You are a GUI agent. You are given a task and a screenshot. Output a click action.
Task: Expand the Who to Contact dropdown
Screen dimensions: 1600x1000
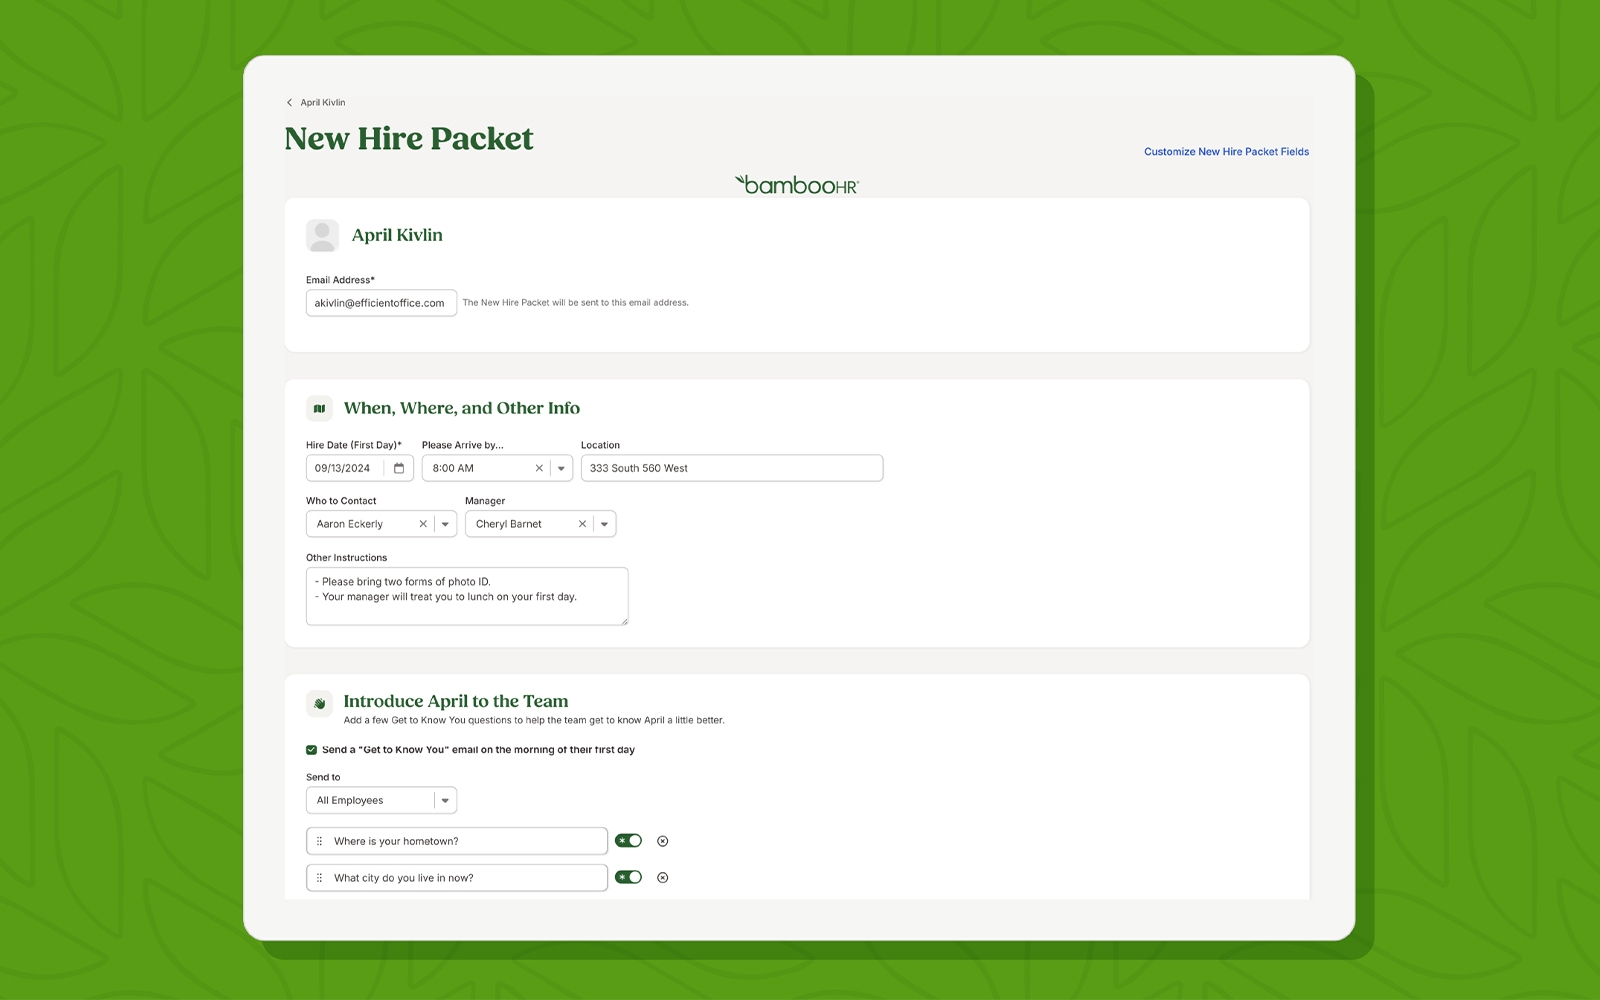445,524
